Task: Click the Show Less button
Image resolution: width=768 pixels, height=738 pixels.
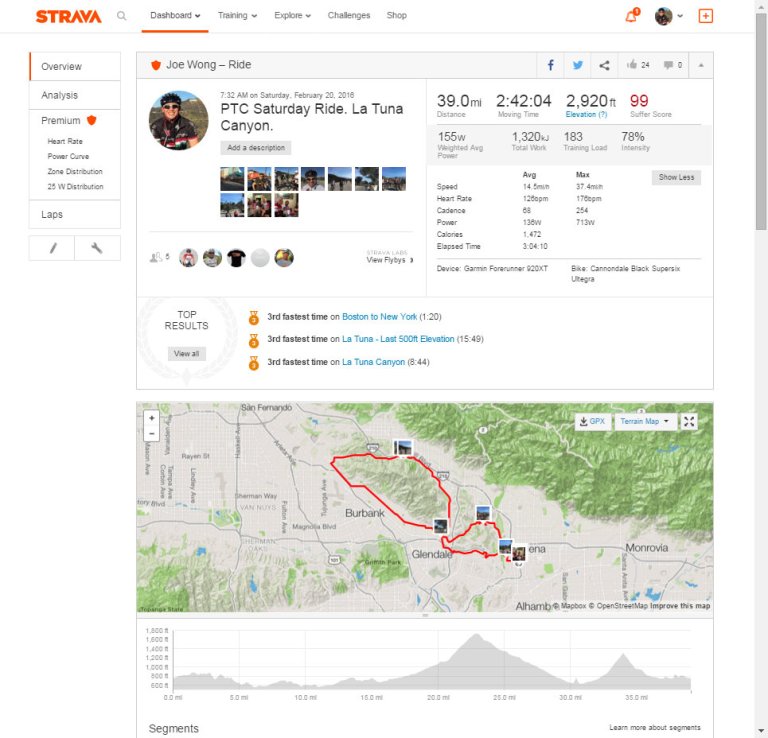Action: click(x=677, y=177)
